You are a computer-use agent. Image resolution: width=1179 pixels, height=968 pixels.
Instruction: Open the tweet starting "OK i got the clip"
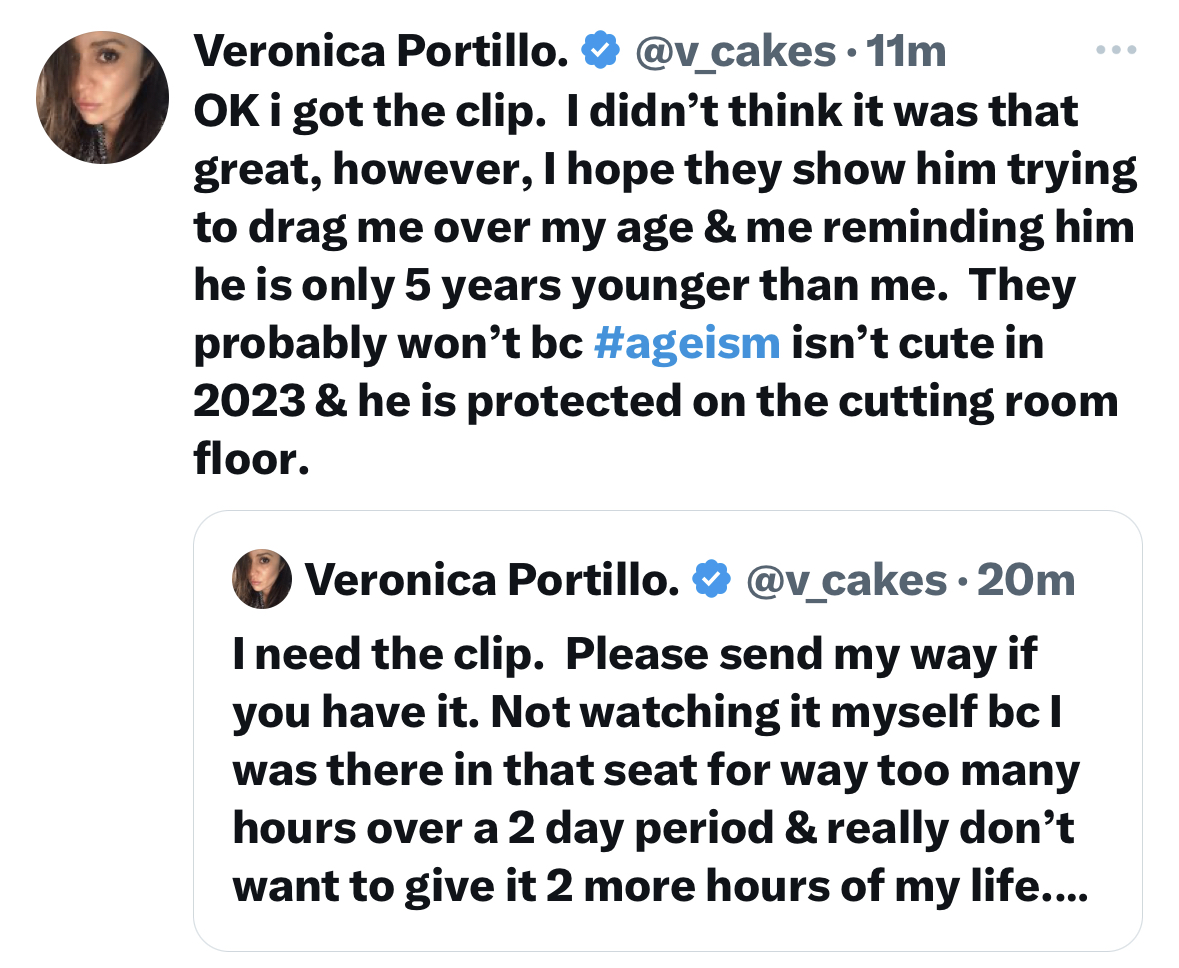point(665,285)
